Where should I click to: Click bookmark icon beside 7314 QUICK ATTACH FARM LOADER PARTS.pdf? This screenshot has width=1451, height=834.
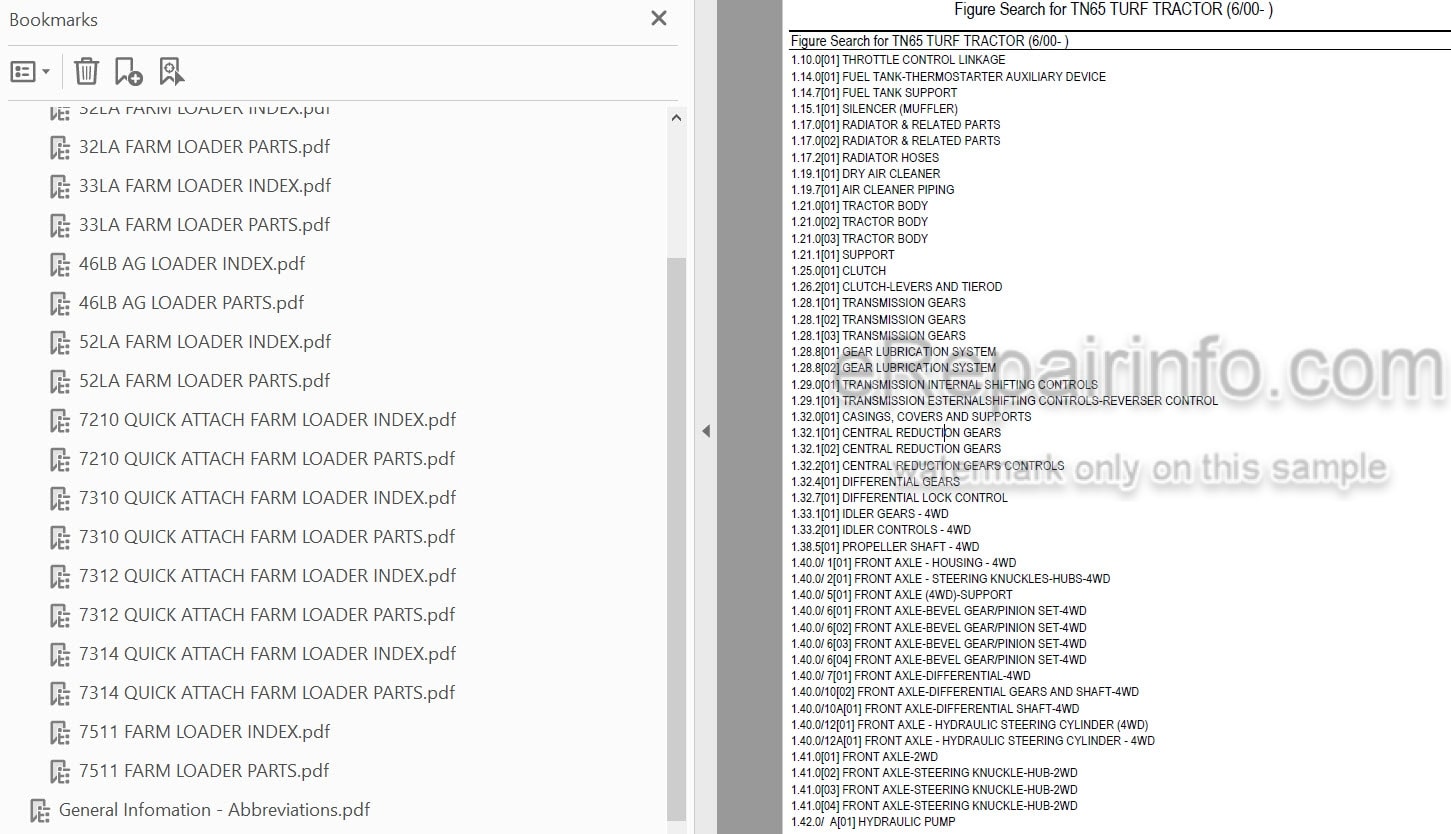60,694
